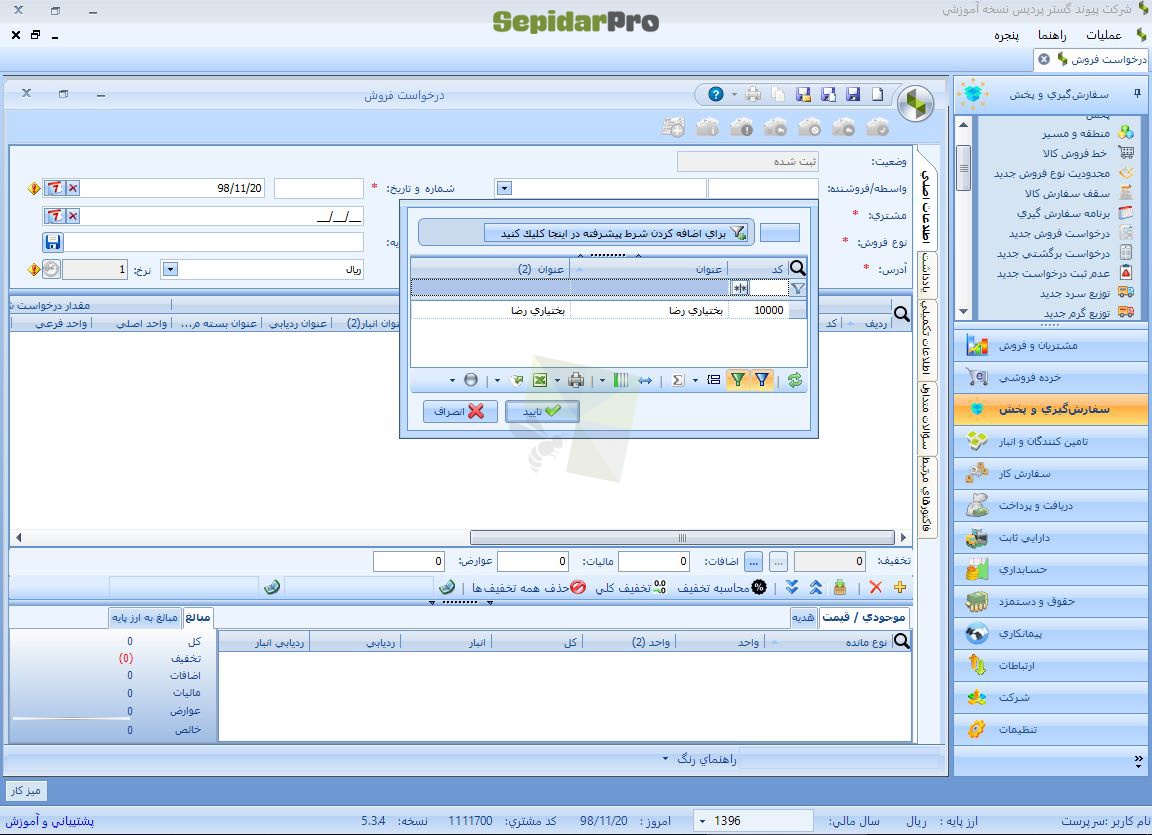Open the dropdown arrow beside the gray sphere
This screenshot has height=835, width=1152.
tap(452, 380)
